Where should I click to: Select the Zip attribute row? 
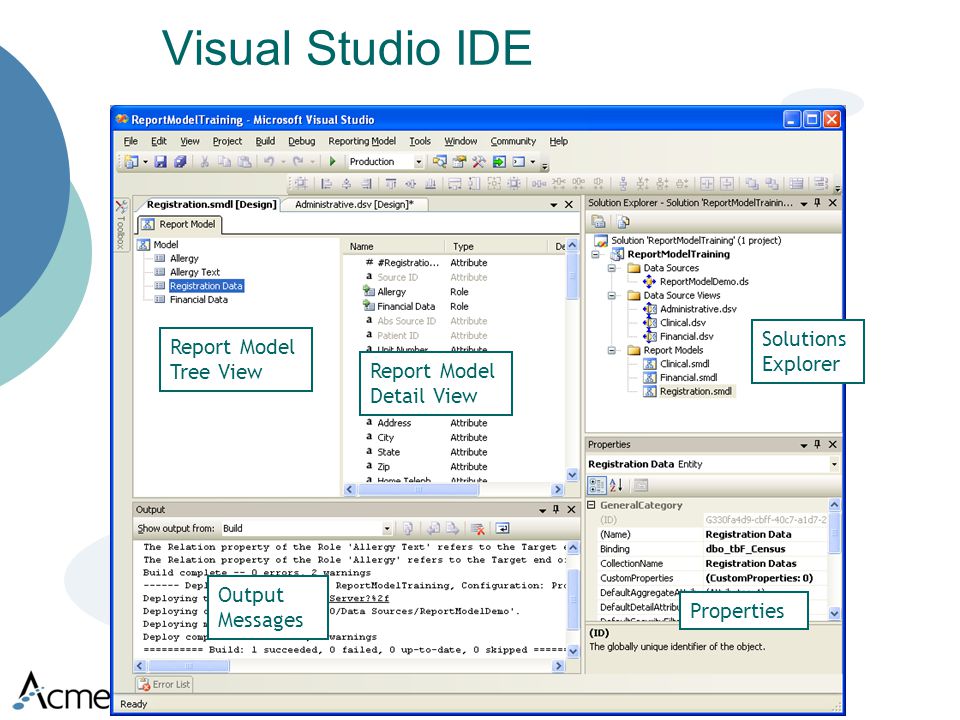point(453,467)
